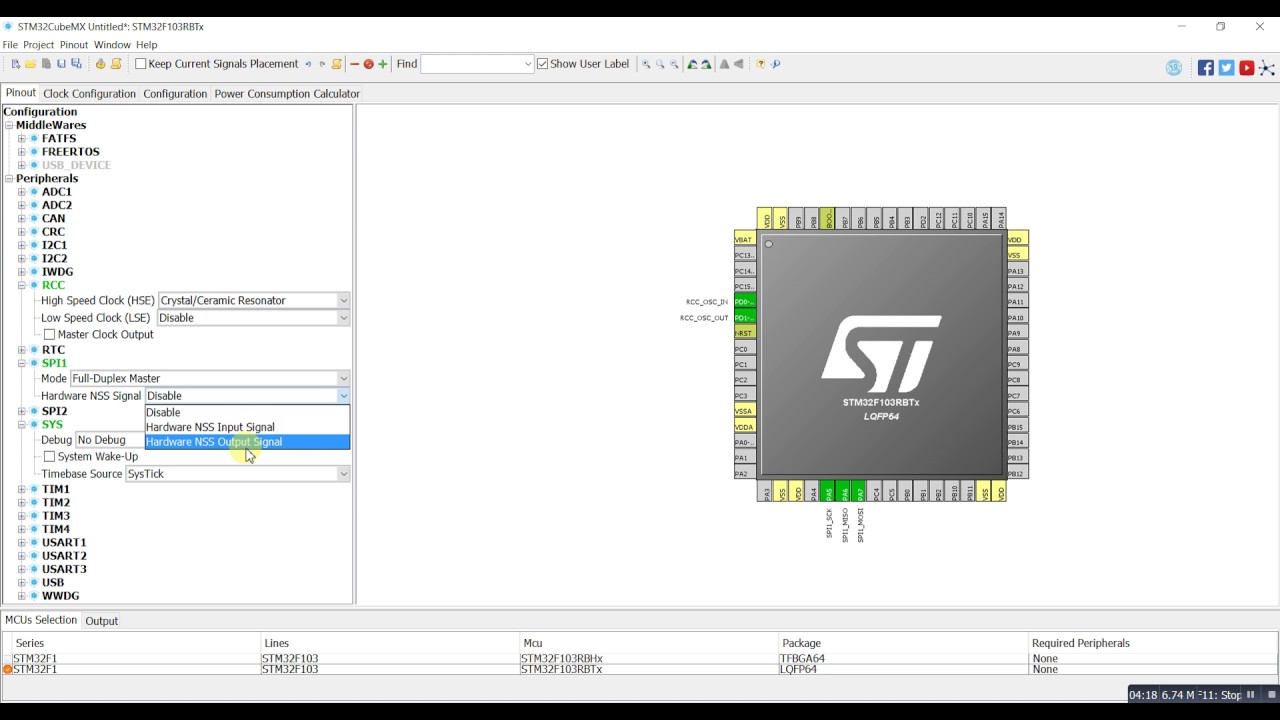Click the Zoom In magnifier icon
Image resolution: width=1280 pixels, height=720 pixels.
point(646,64)
